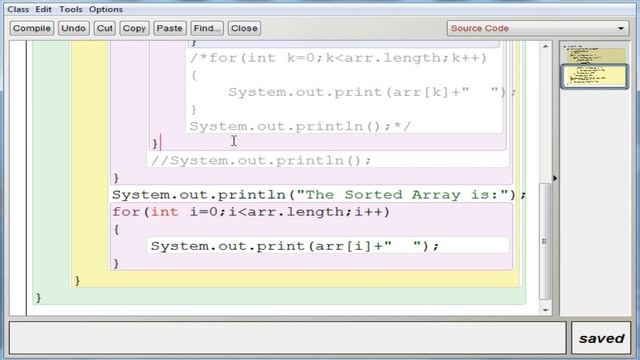Click the line 'for(int i=0;i<arr.length;i++)'
Screen dimensions: 640x360
click(x=251, y=212)
